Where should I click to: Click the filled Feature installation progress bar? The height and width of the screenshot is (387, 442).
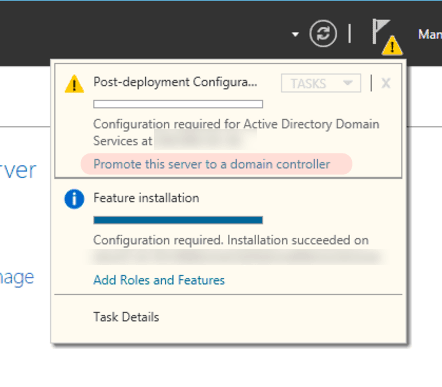178,220
